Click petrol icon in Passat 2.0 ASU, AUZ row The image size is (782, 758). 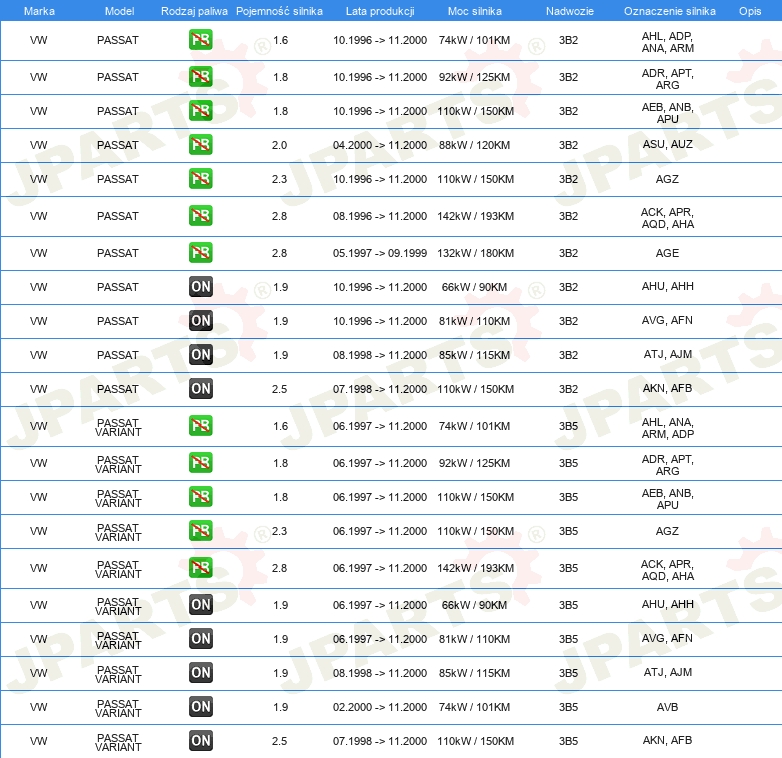pos(200,145)
